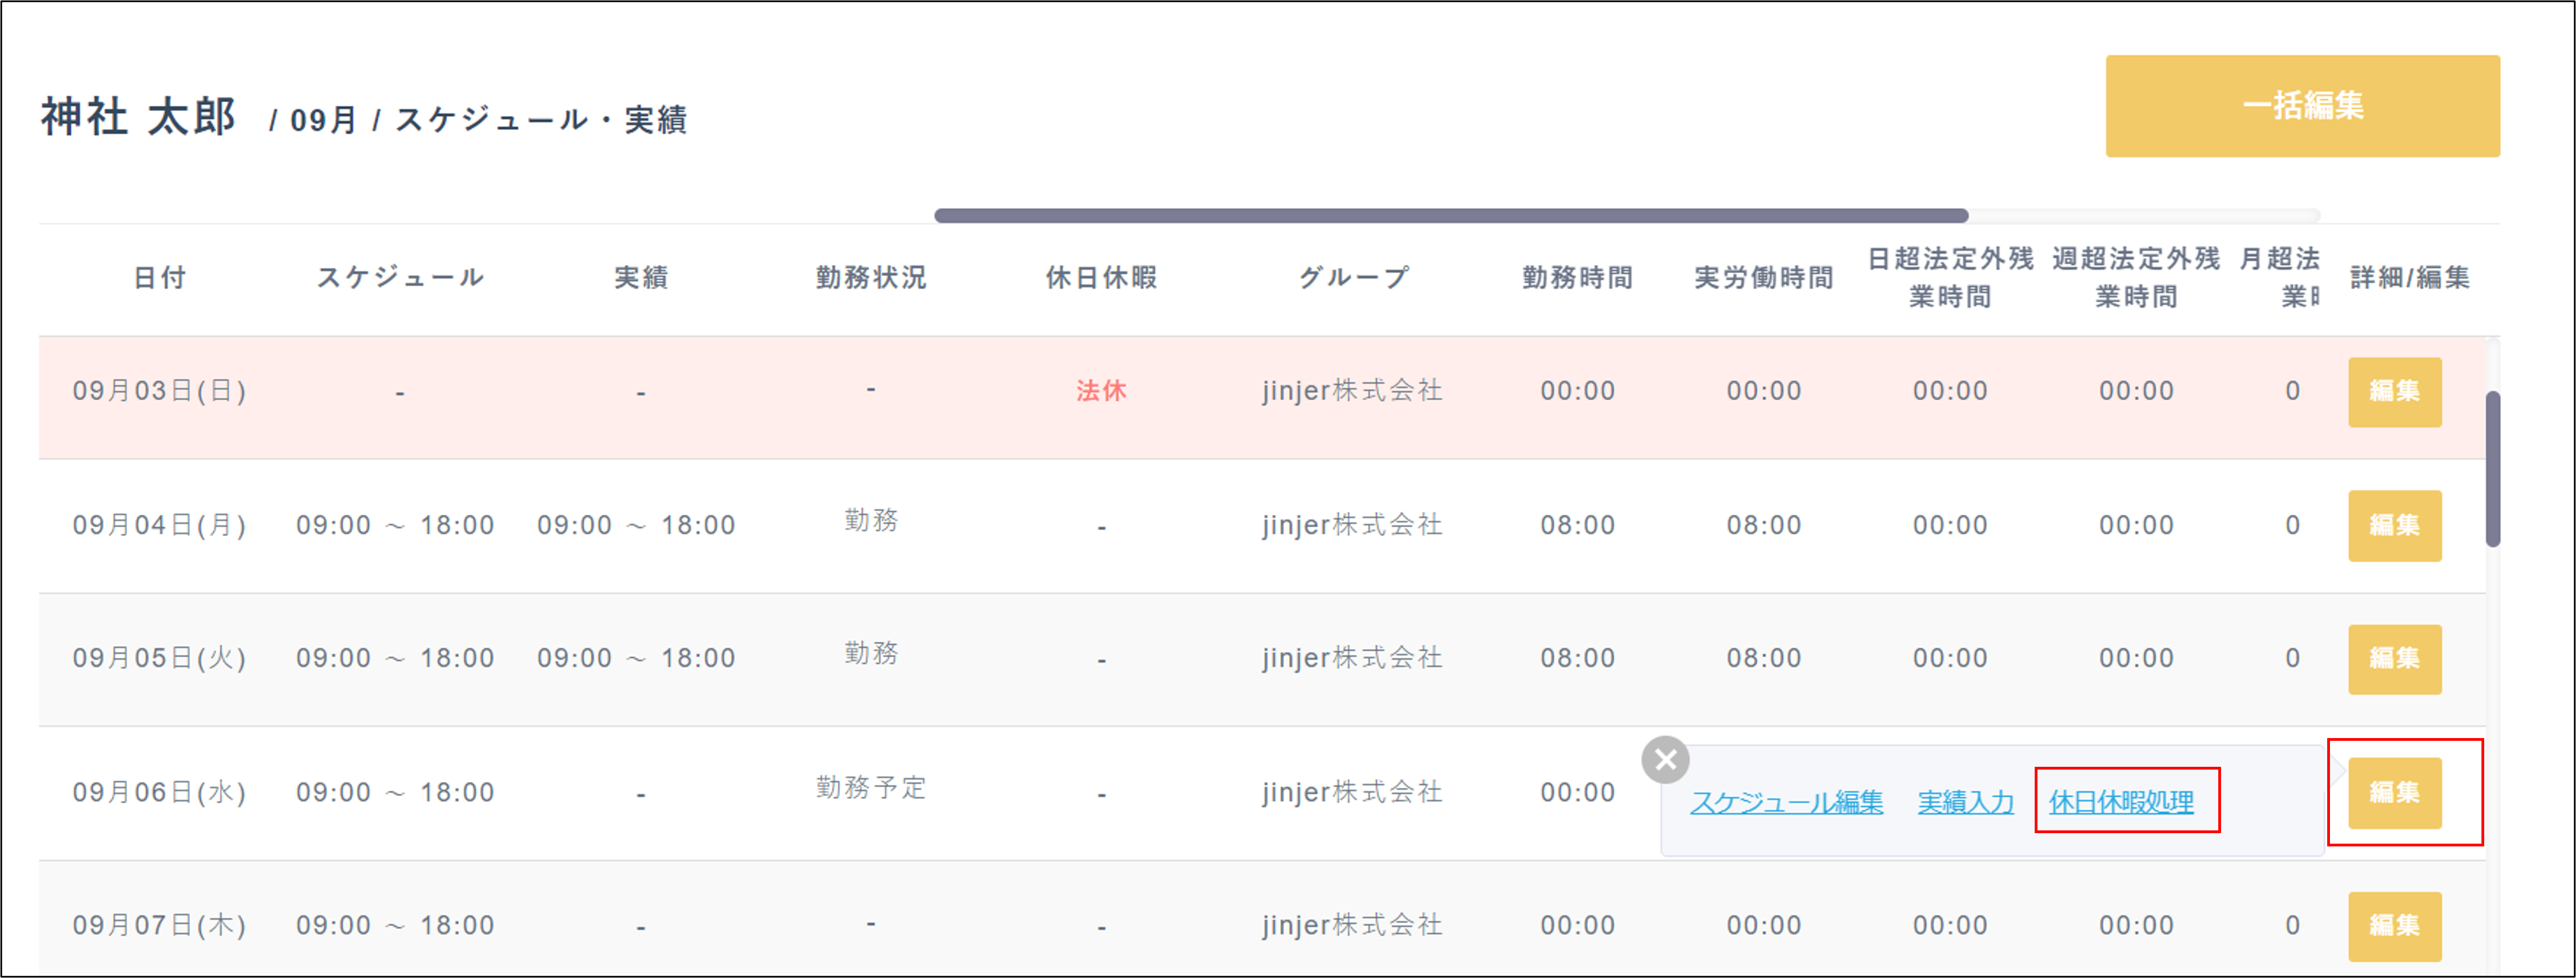Image resolution: width=2576 pixels, height=978 pixels.
Task: Select the schedule 09:00 ~ 18:00 on 09月06日
Action: click(396, 792)
